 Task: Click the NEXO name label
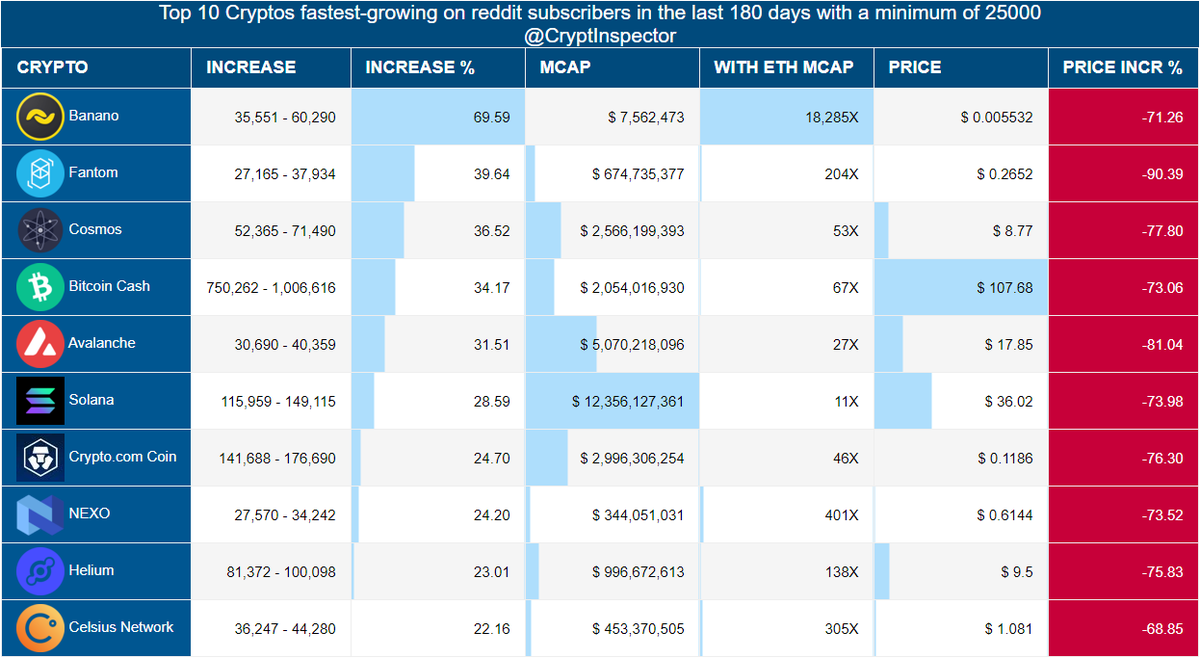[x=89, y=514]
